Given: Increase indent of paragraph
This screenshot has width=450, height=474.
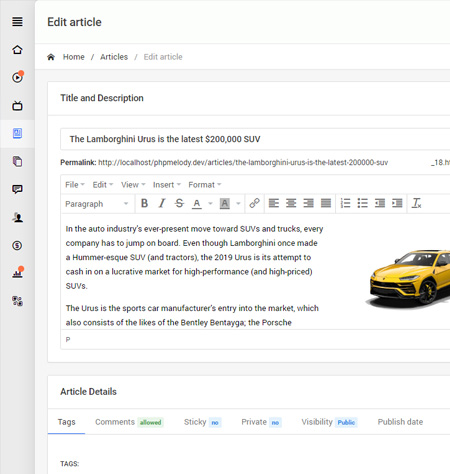Looking at the screenshot, I should [x=397, y=203].
